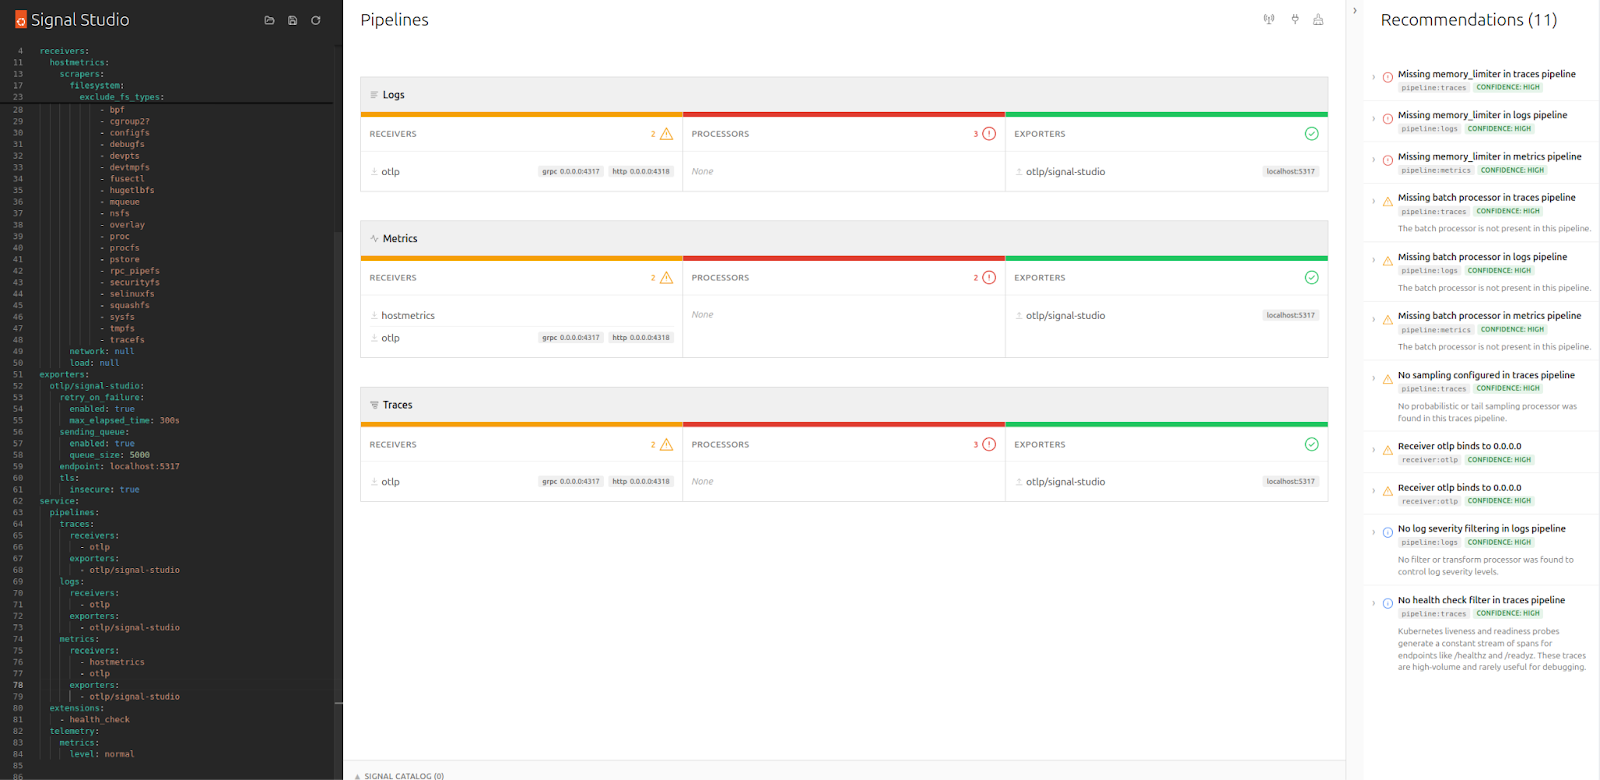Expand Missing batch processor in traces pipeline

pos(1374,201)
